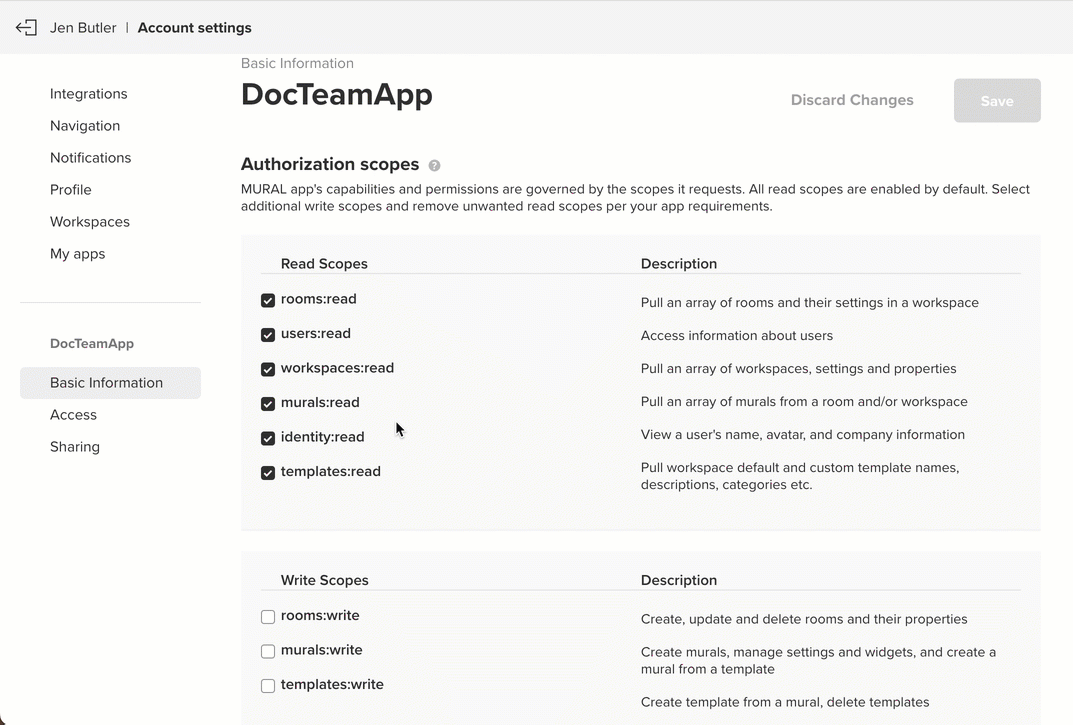Viewport: 1073px width, 725px height.
Task: Open Navigation settings in sidebar
Action: (x=85, y=126)
